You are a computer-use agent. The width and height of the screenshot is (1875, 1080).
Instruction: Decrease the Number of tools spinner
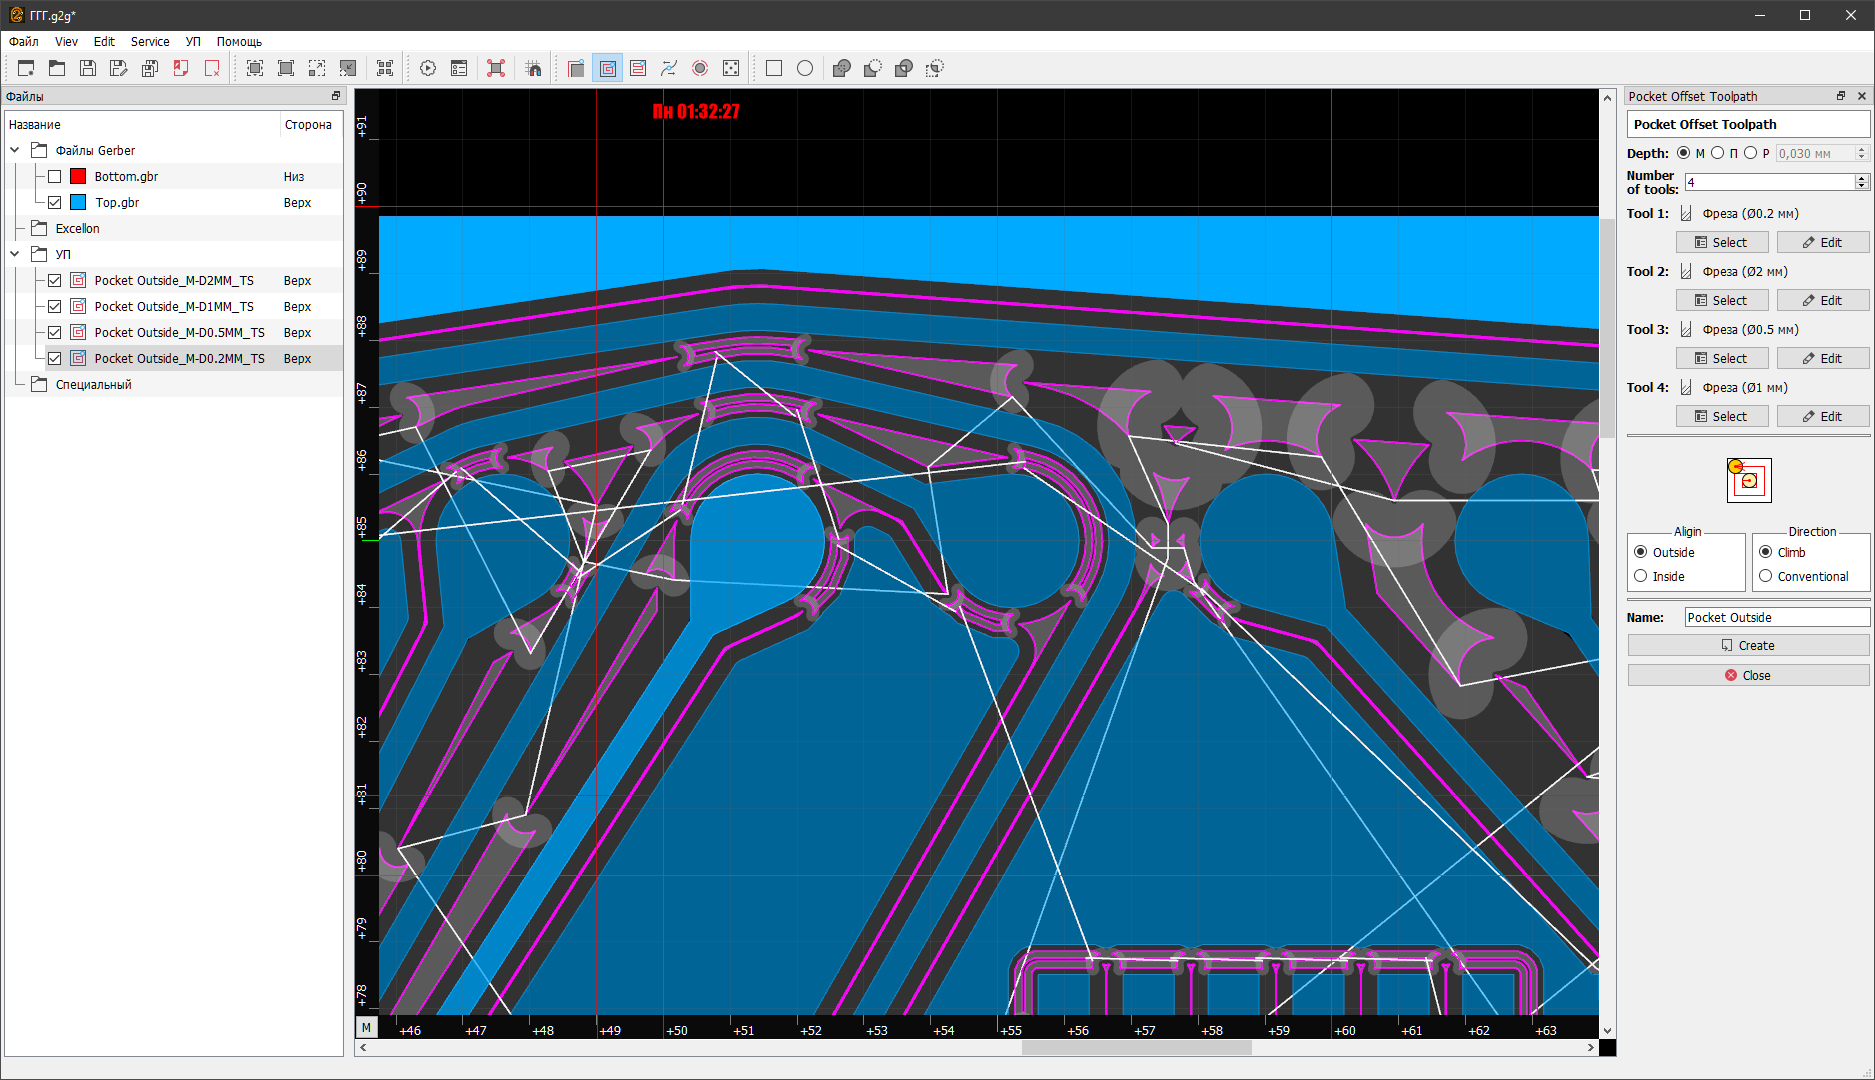(x=1862, y=186)
